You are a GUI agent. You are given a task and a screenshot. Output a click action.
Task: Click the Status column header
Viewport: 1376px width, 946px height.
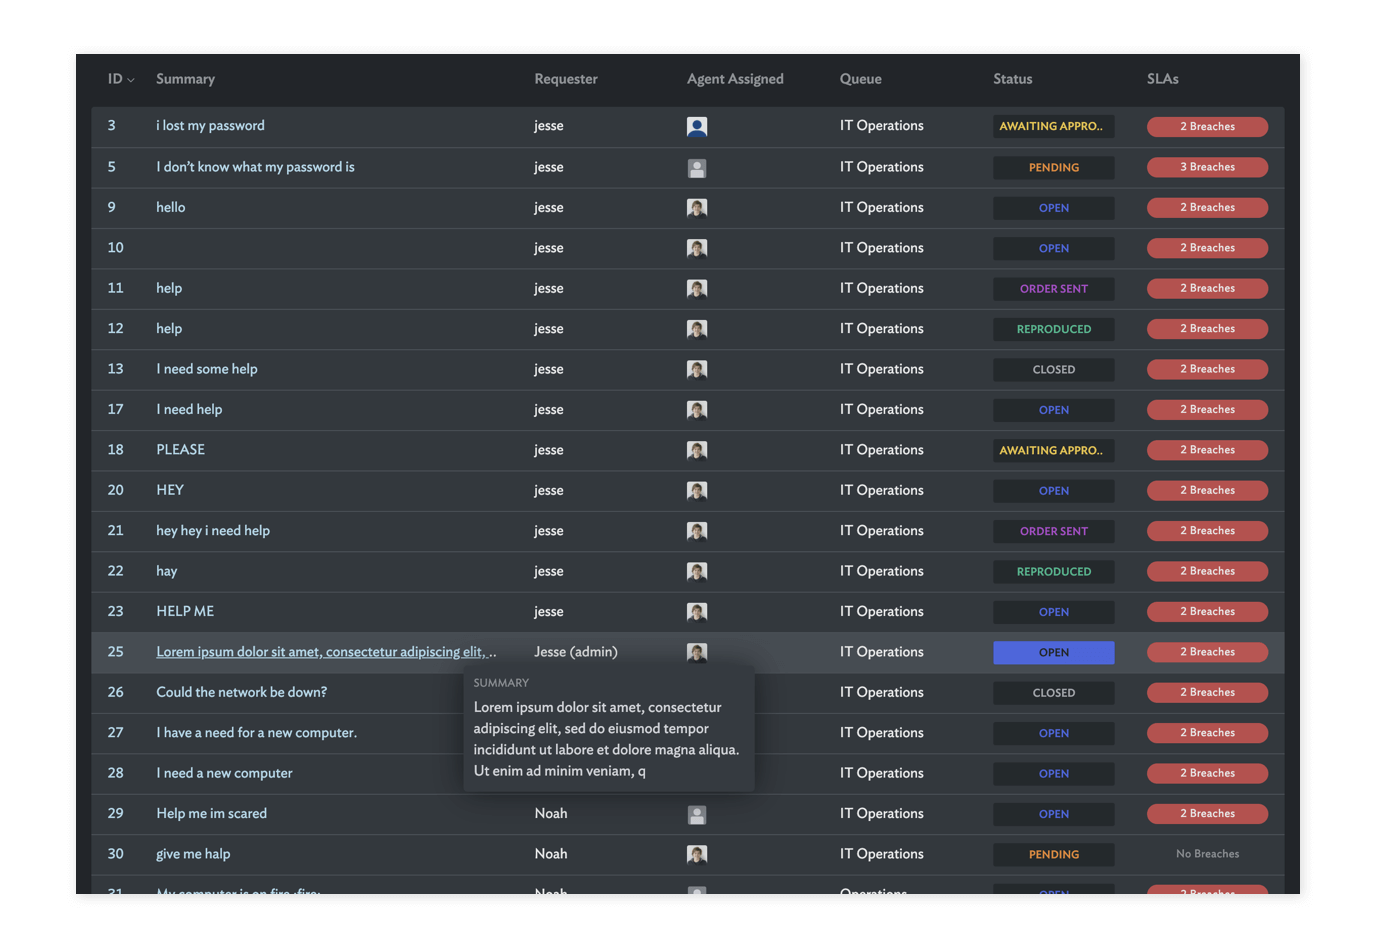(x=1012, y=79)
